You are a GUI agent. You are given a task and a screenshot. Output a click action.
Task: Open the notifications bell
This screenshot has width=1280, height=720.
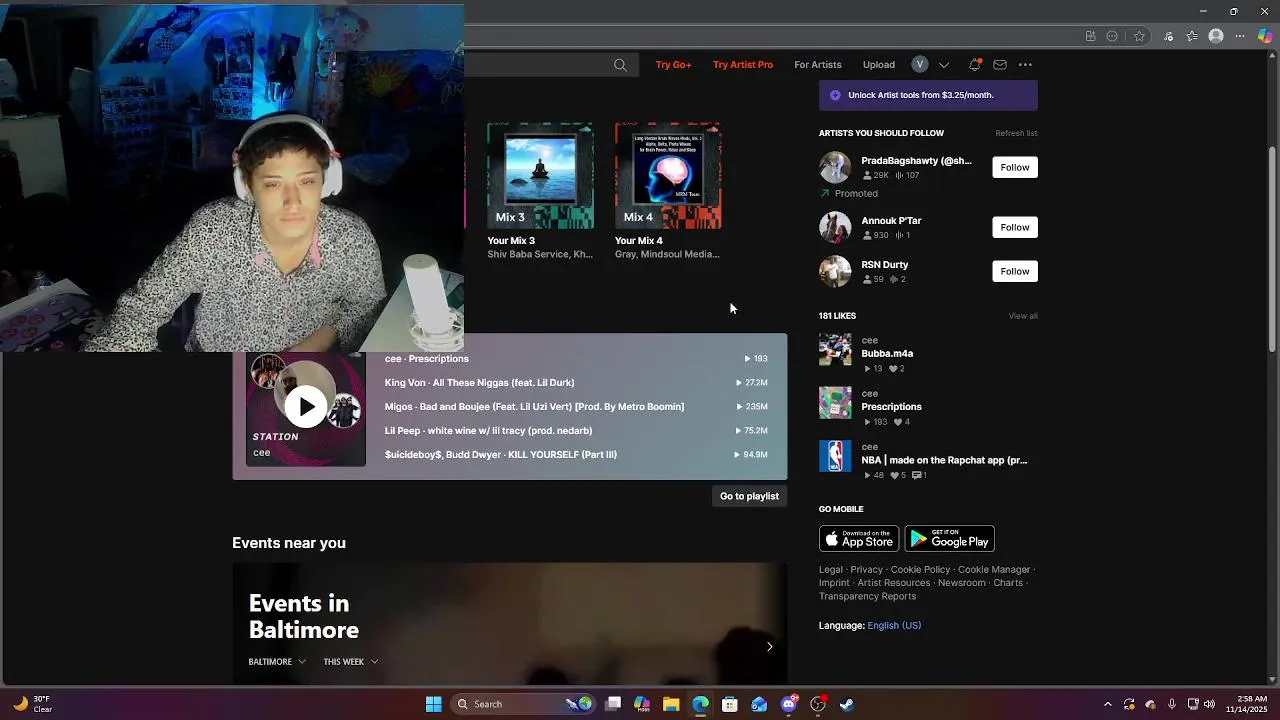tap(974, 65)
